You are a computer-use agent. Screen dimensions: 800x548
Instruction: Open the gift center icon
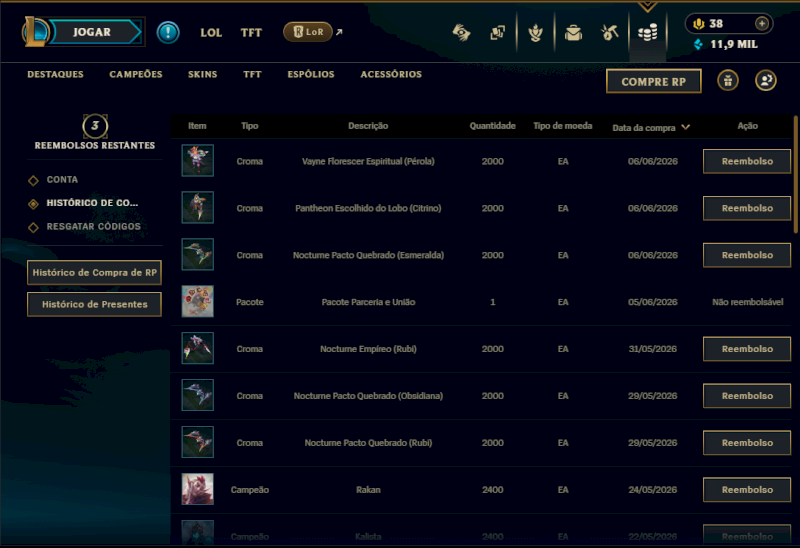click(x=728, y=81)
